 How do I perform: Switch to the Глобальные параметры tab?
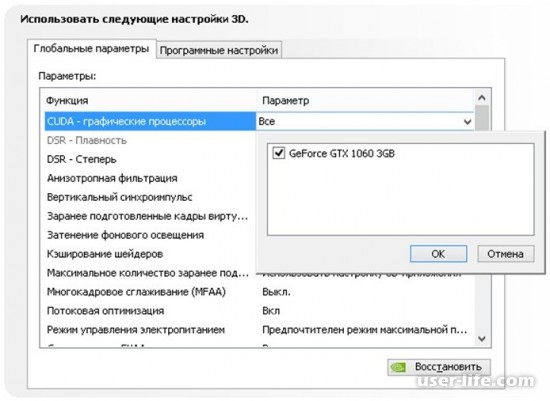91,48
